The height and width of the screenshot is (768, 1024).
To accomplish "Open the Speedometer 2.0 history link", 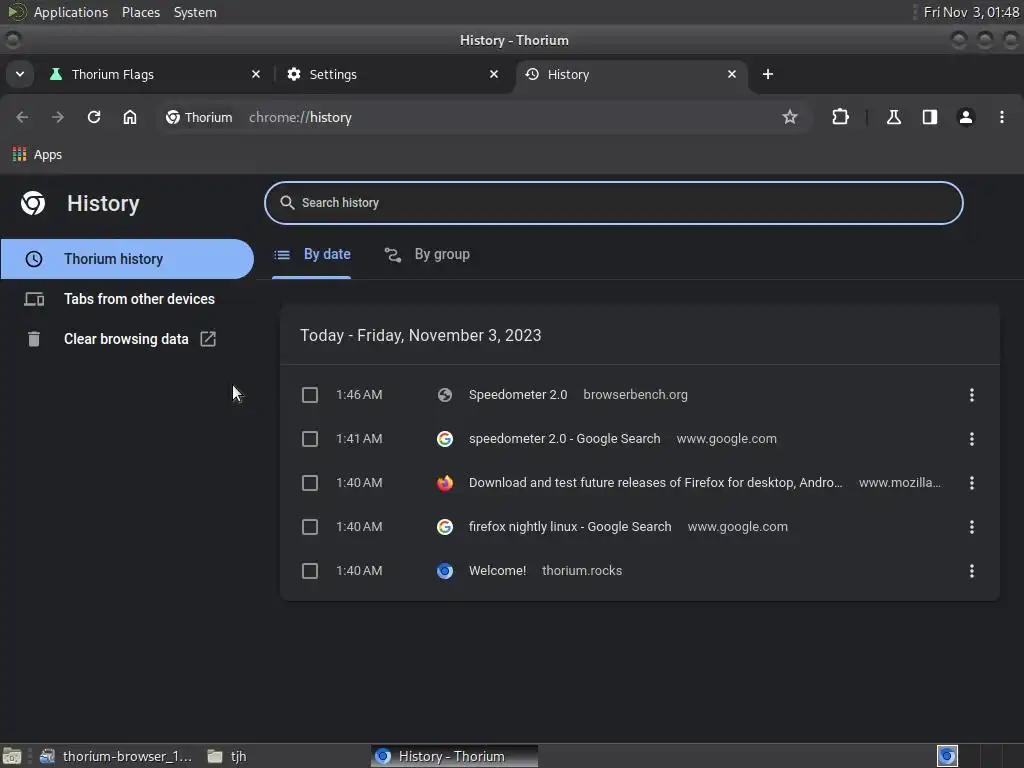I will tap(518, 395).
